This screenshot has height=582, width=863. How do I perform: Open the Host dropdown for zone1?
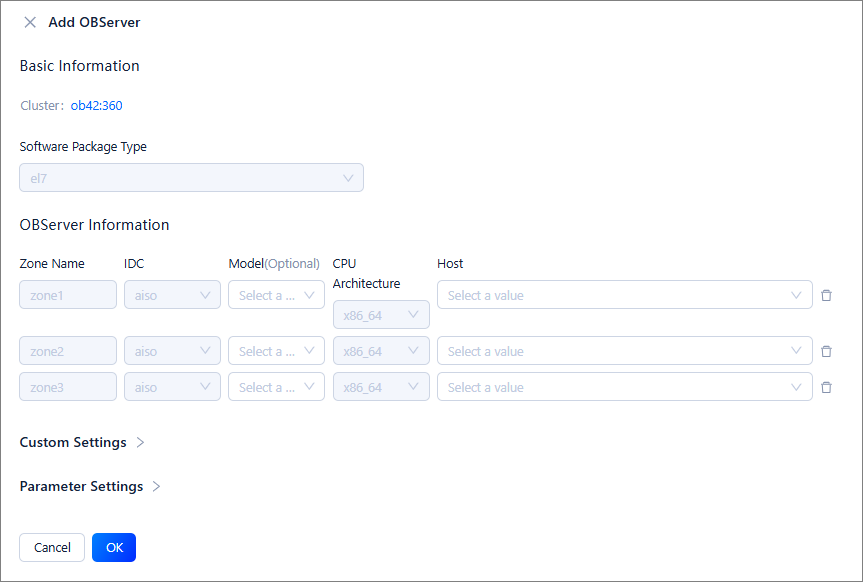click(x=624, y=295)
